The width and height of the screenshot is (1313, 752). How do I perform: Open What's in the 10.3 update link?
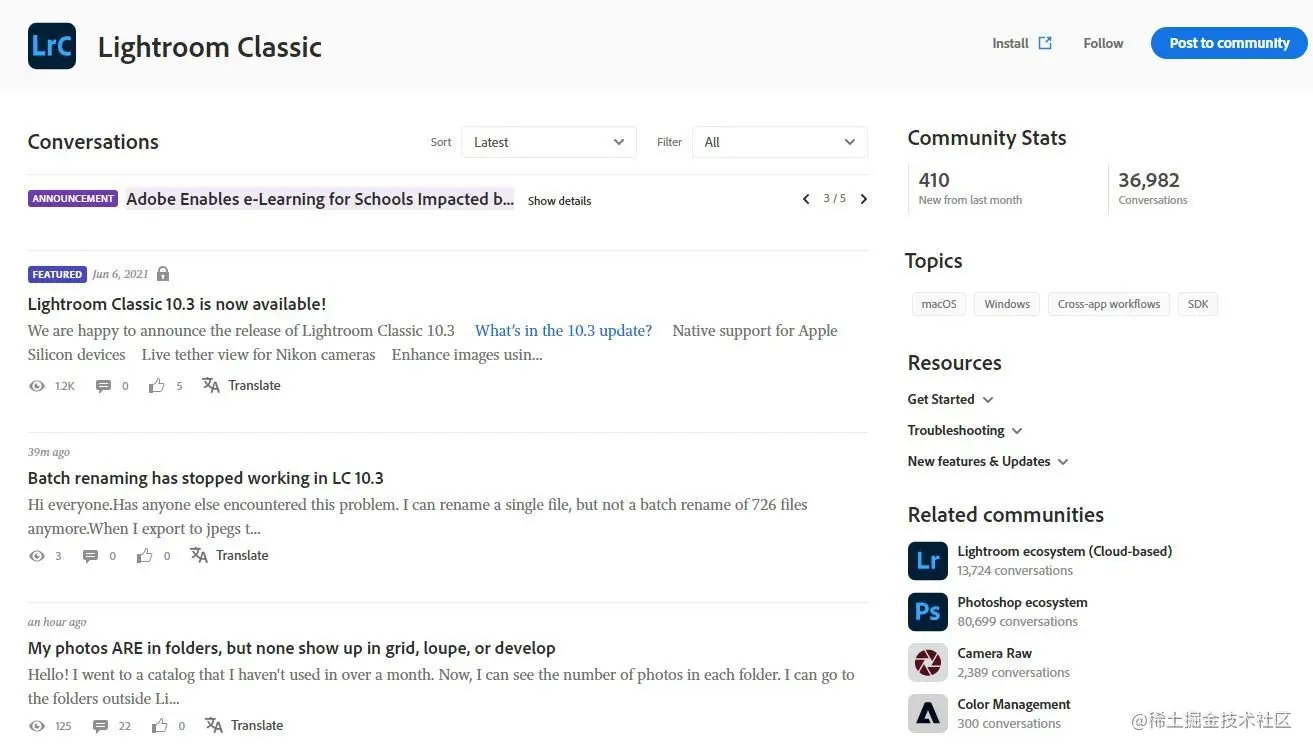[x=563, y=331]
